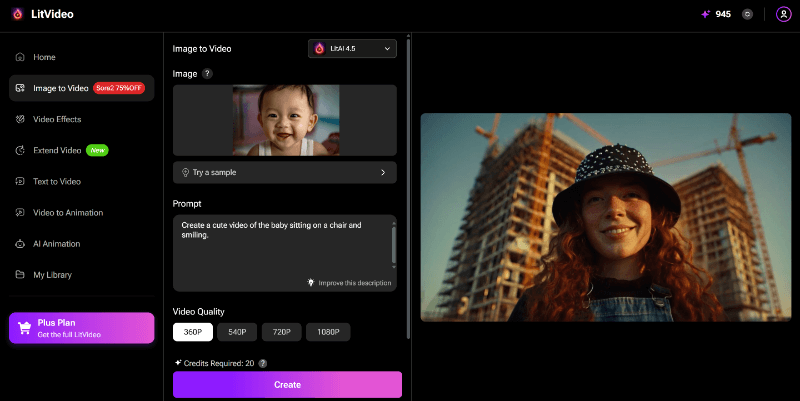800x401 pixels.
Task: Click the round icon right of 945 credits
Action: pyautogui.click(x=747, y=14)
